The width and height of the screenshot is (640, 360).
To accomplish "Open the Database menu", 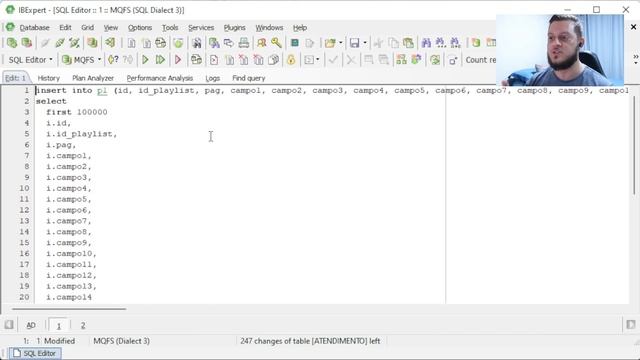I will click(34, 28).
